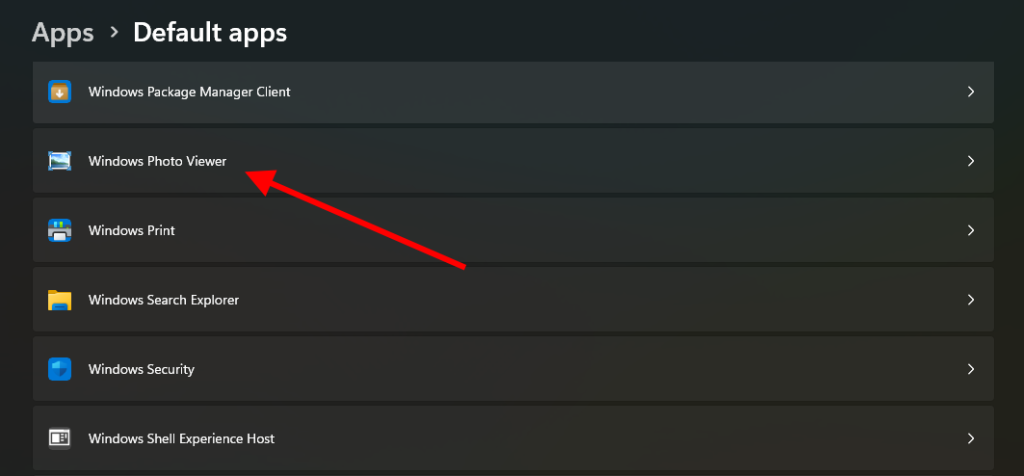Open Windows Security defaults entry

141,369
